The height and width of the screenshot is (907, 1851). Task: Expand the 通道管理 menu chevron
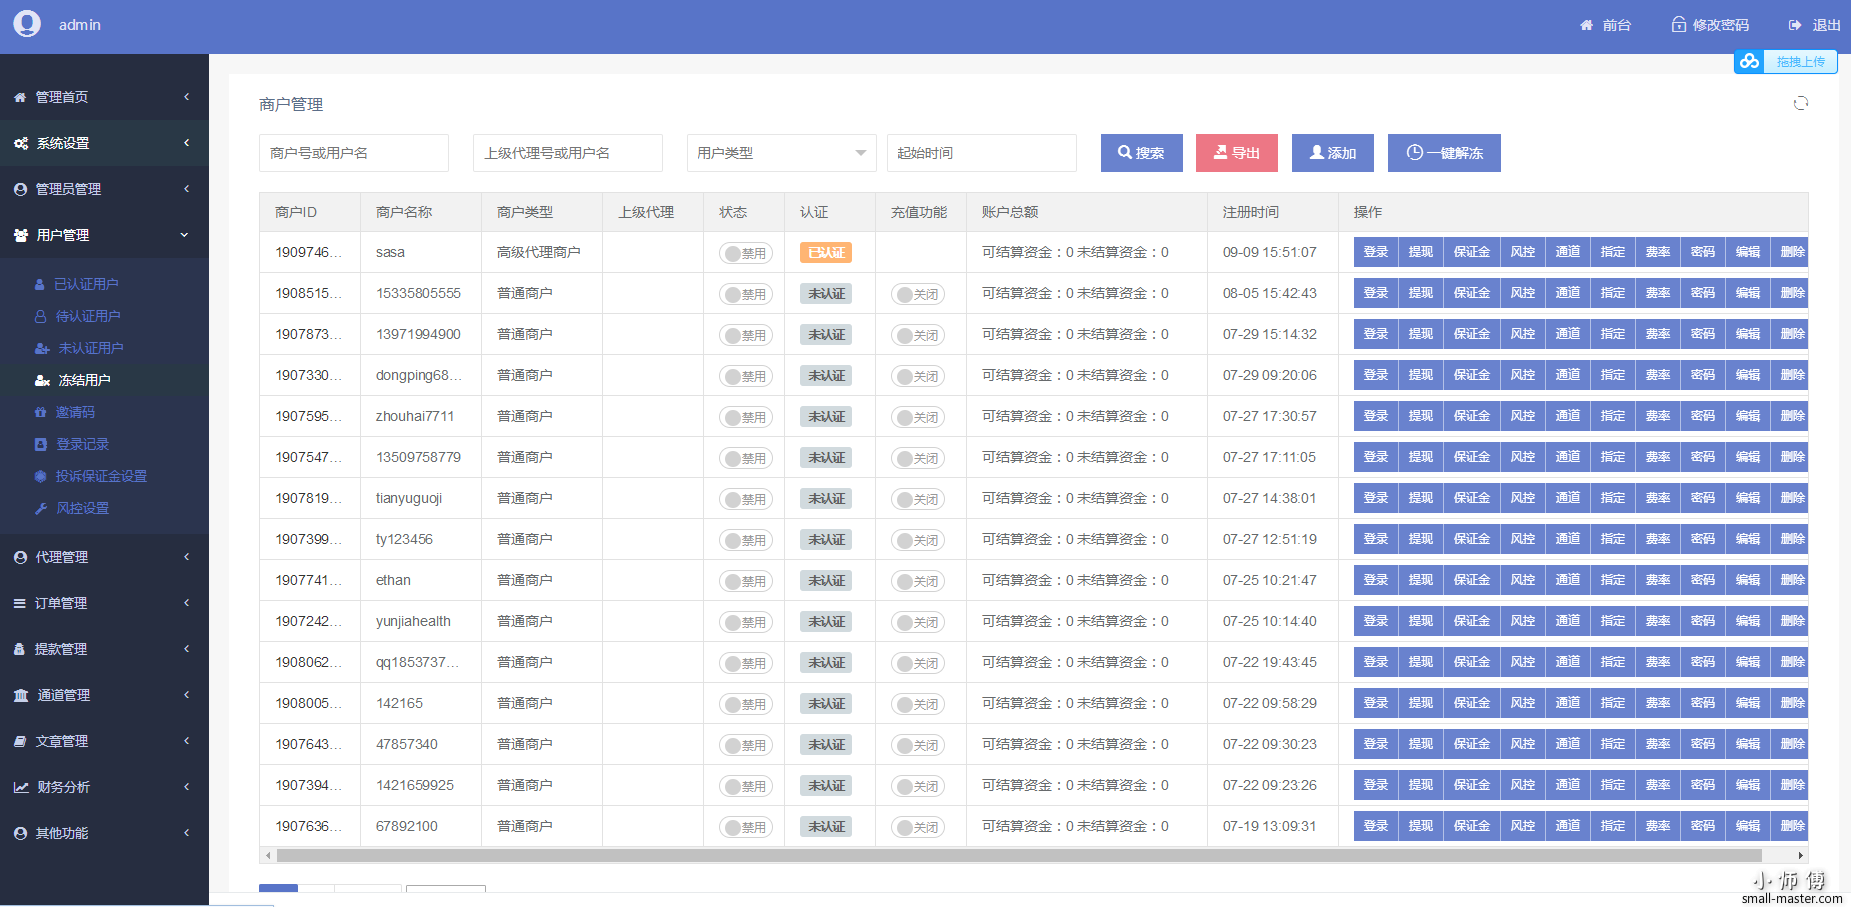[187, 695]
